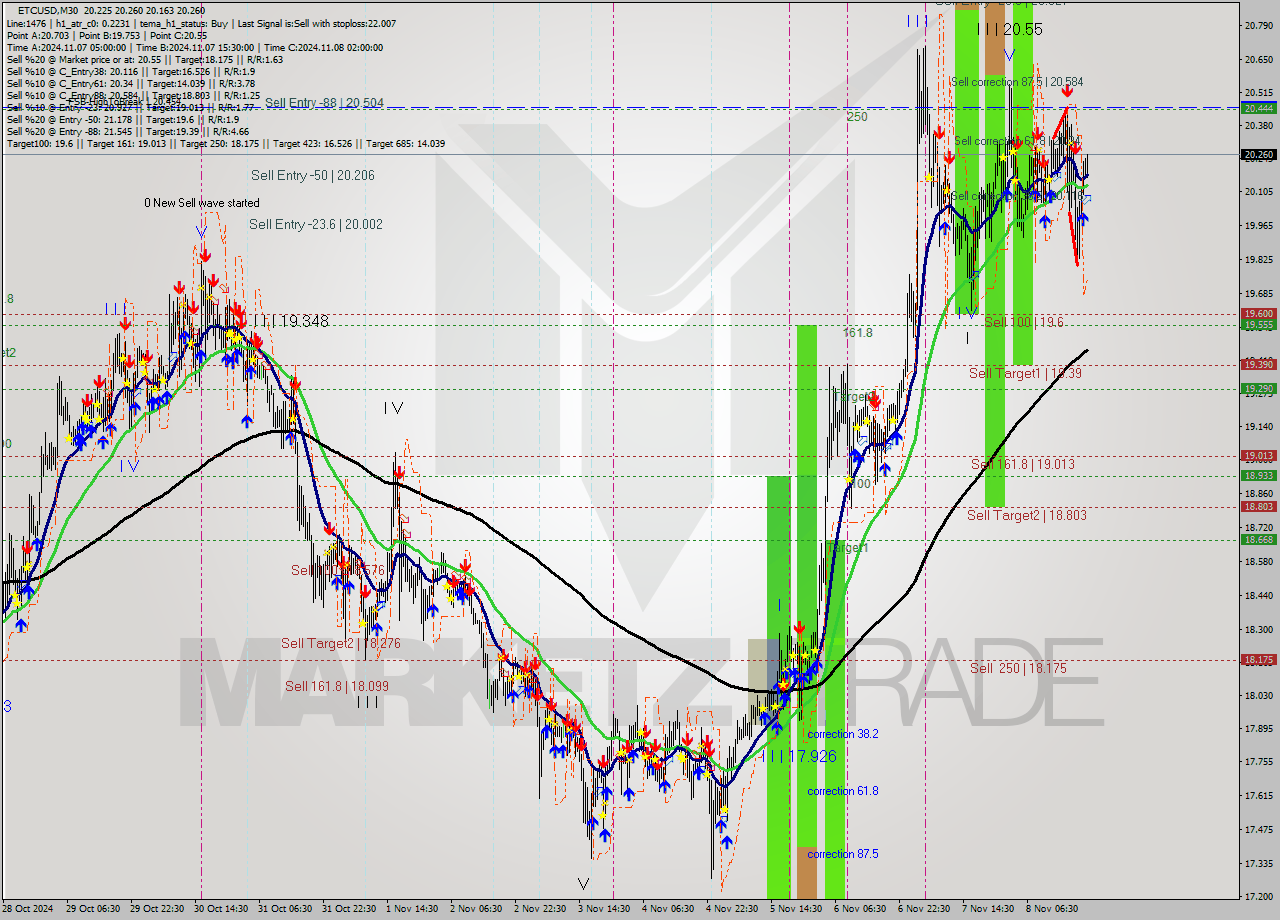Click the current price tag 20.260

[x=1258, y=155]
